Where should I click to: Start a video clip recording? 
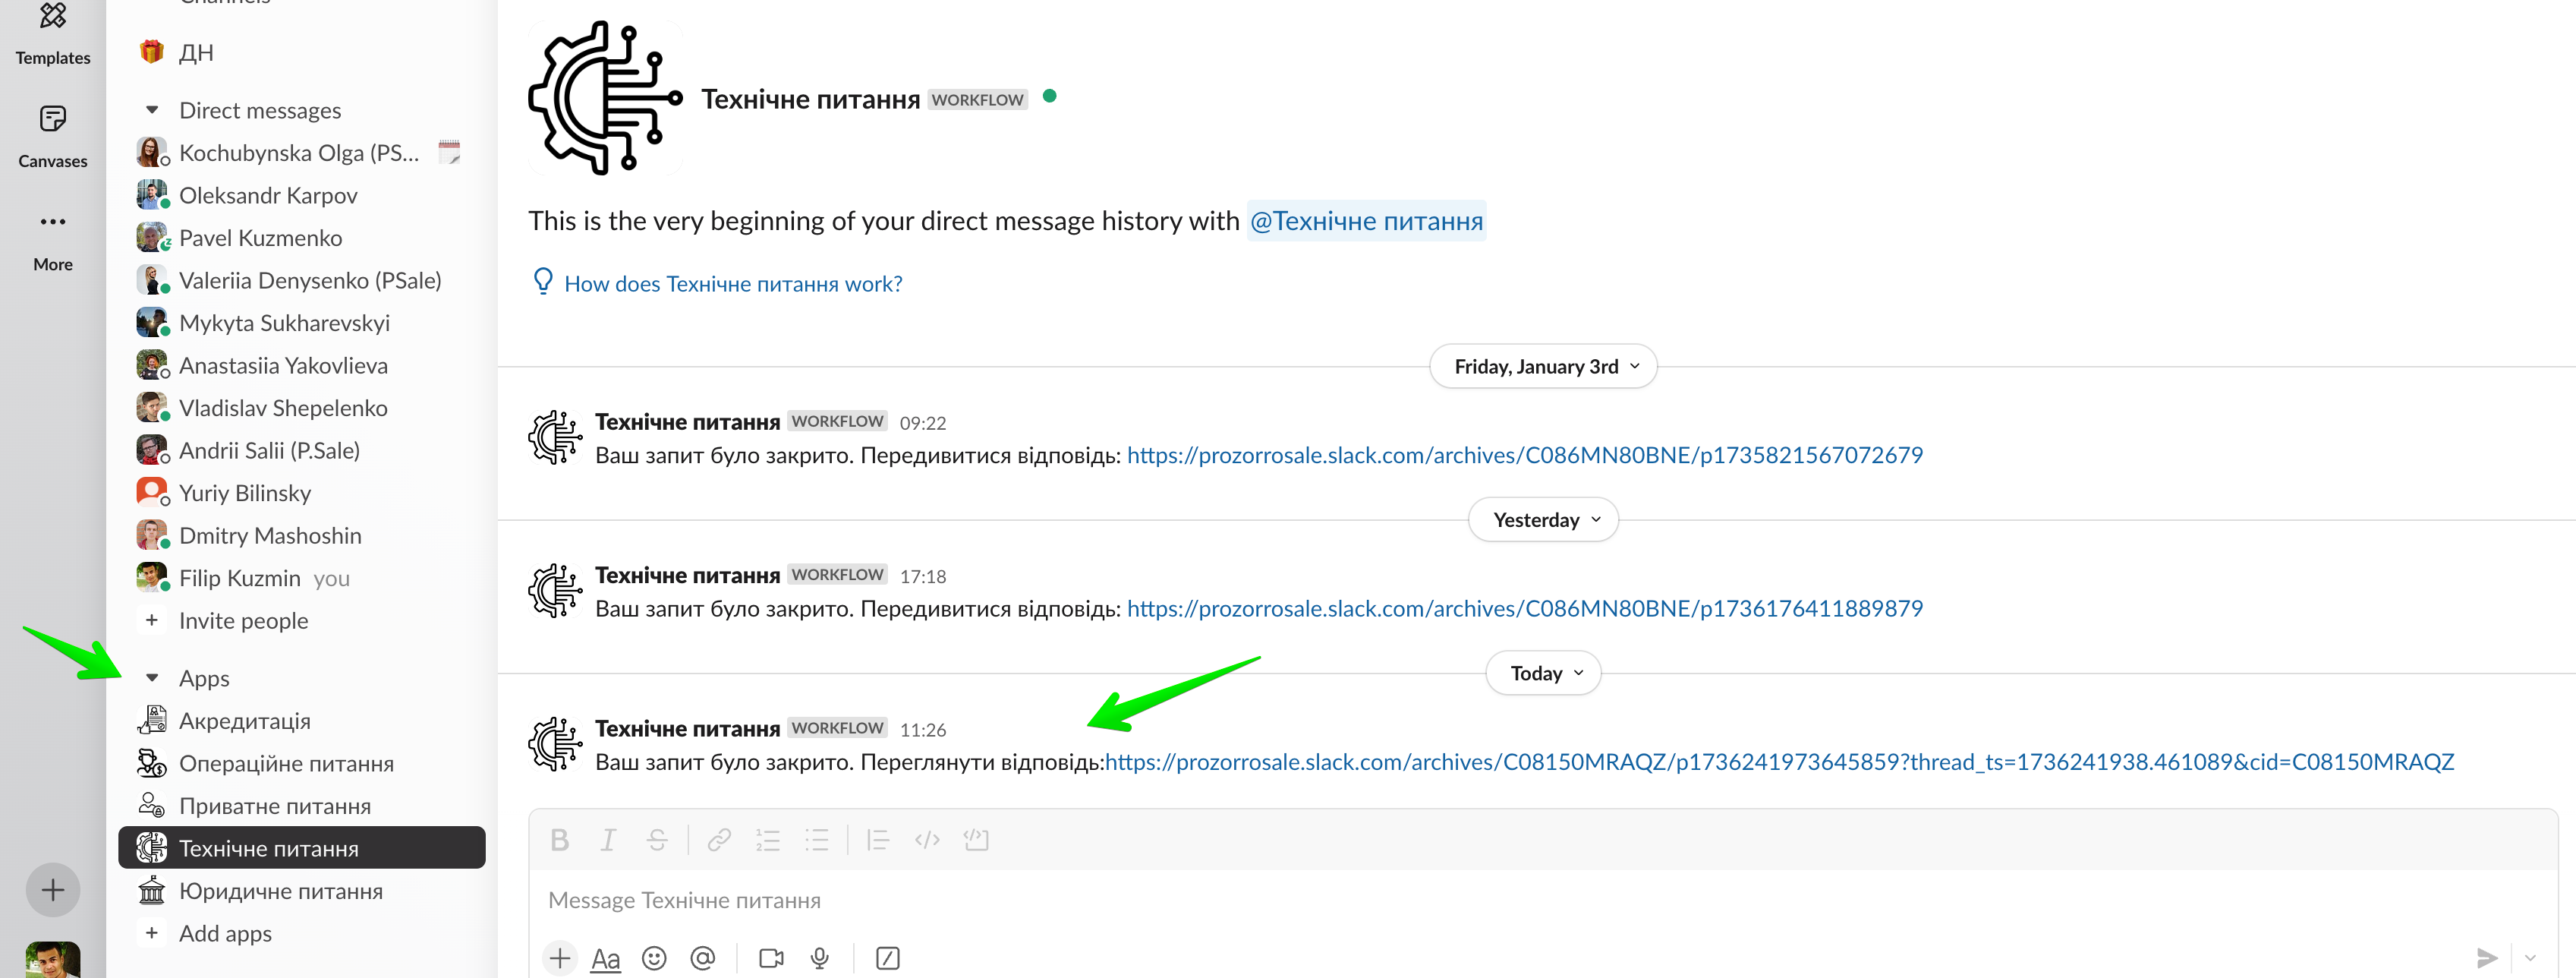[771, 958]
